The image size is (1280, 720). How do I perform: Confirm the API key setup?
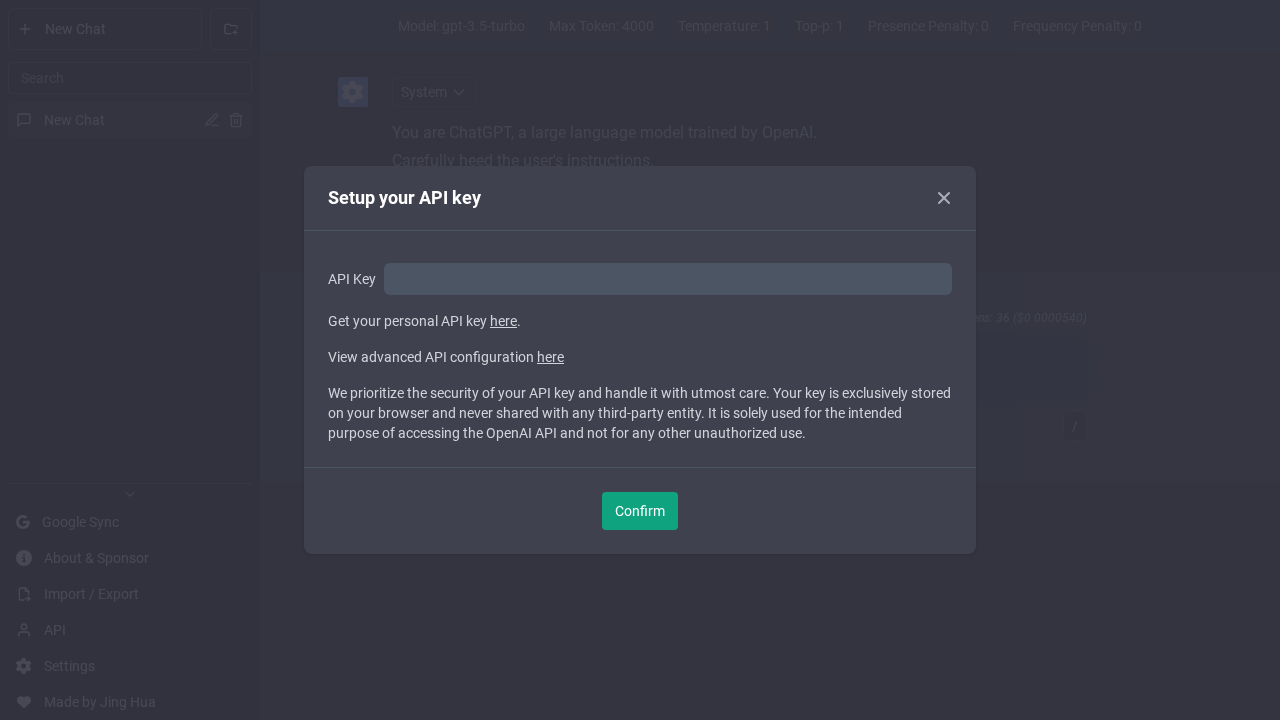pyautogui.click(x=640, y=511)
